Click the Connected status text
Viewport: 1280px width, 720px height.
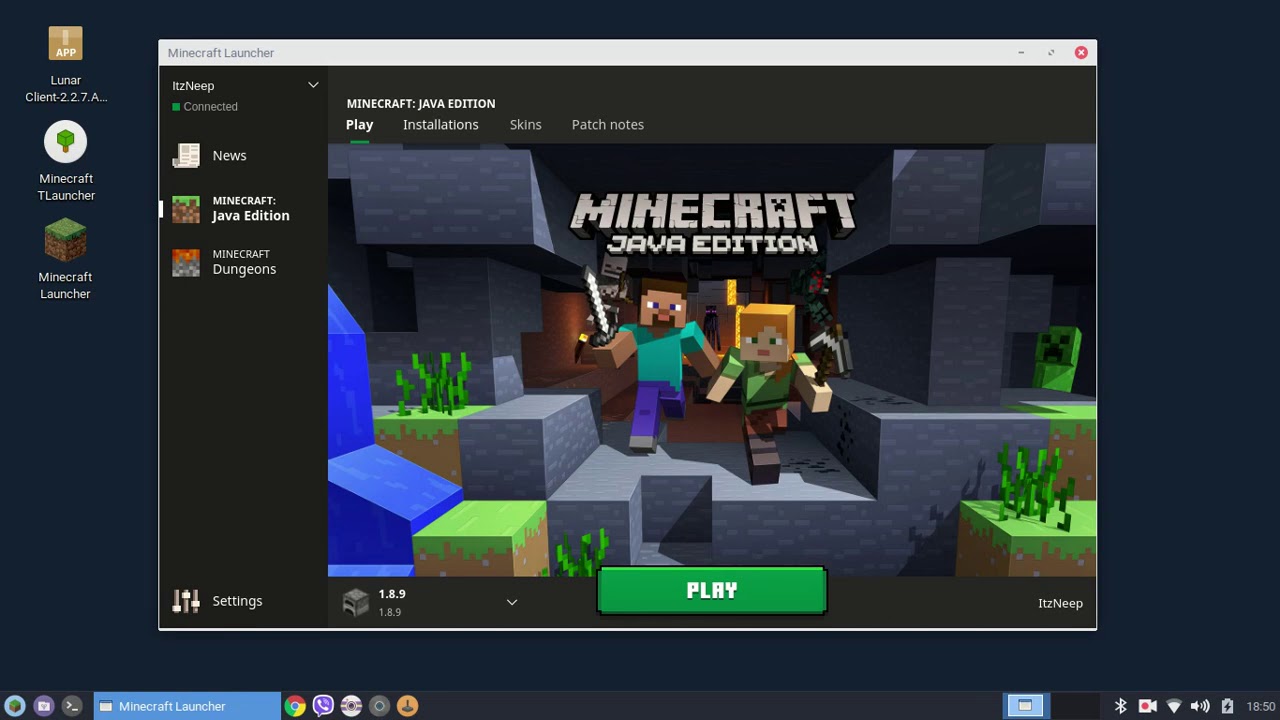210,106
